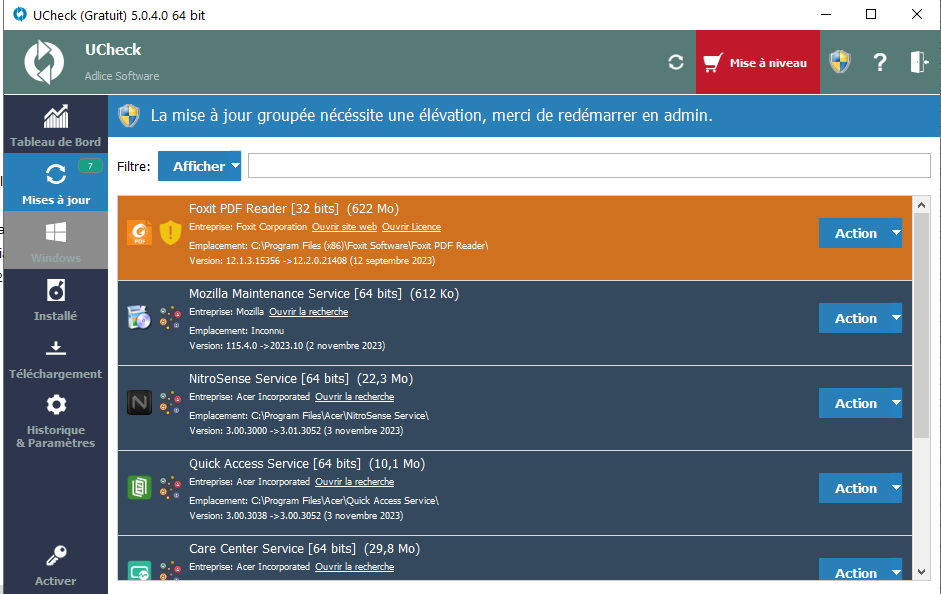The height and width of the screenshot is (594, 941).
Task: Select 'NitroSense Service [64 bits]' title
Action: [x=269, y=379]
